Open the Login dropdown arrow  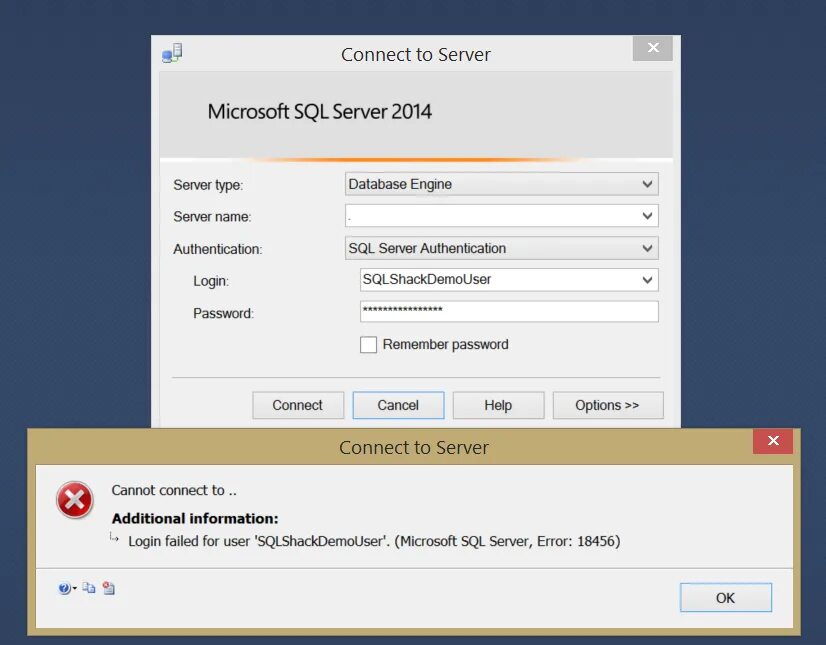[x=647, y=280]
